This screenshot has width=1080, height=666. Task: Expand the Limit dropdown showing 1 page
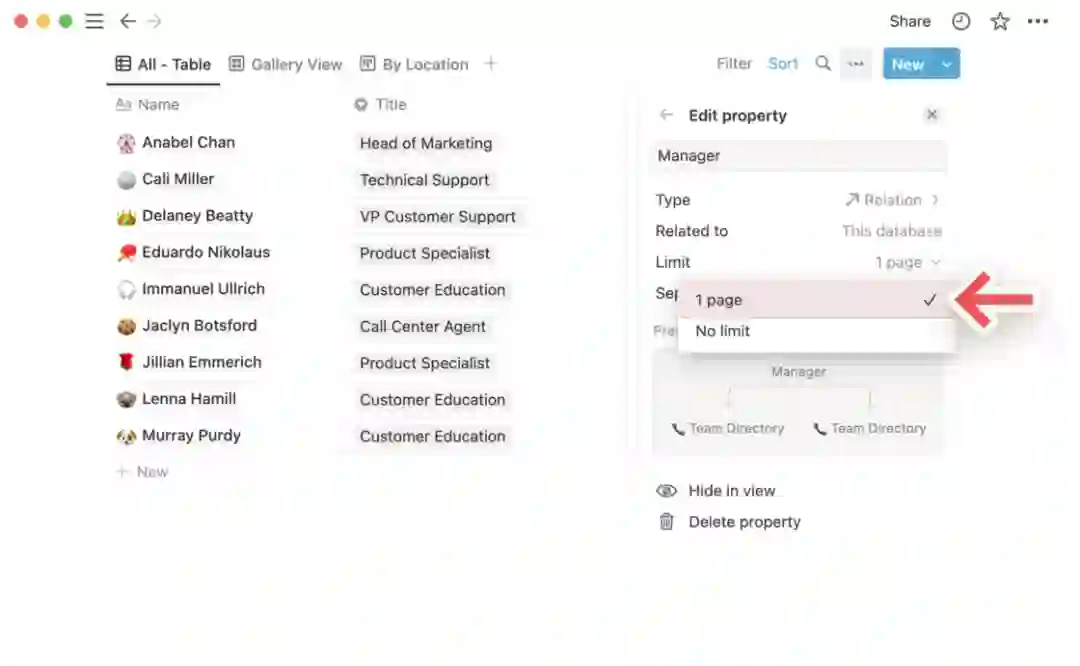[x=908, y=262]
